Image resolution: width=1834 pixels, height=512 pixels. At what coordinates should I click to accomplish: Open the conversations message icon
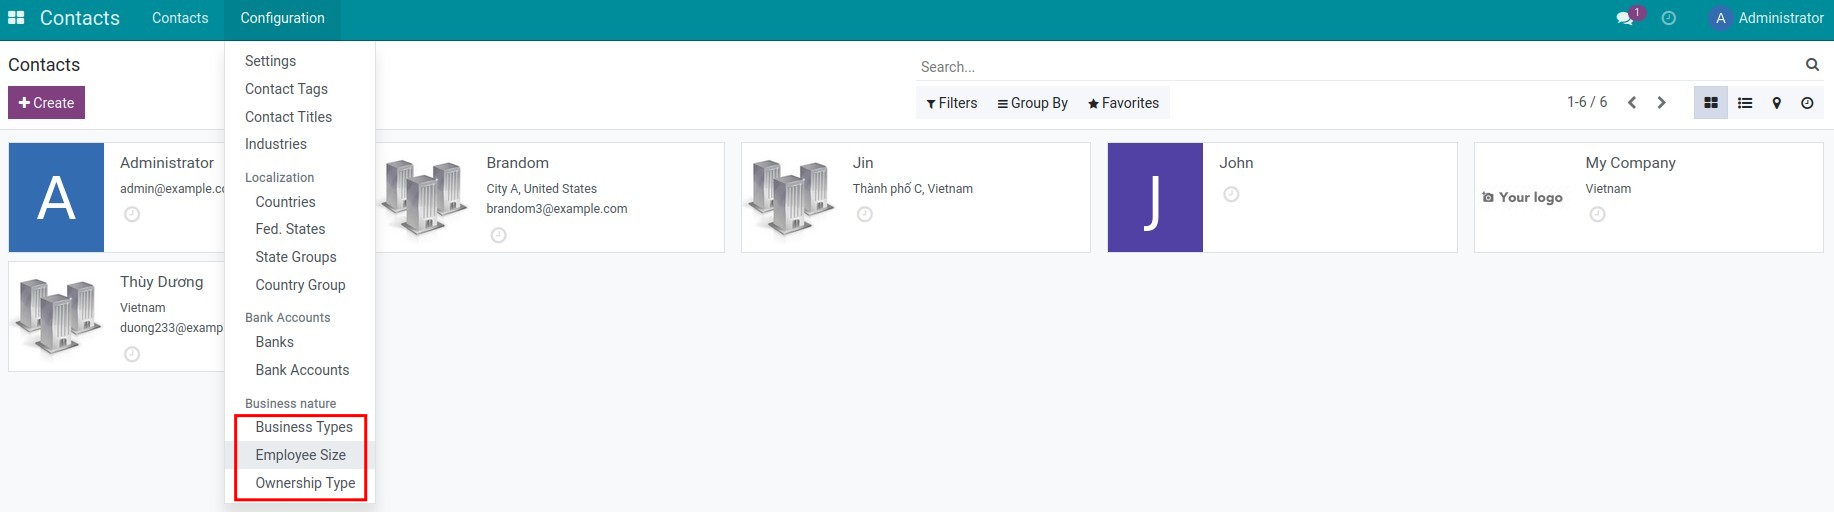coord(1625,18)
